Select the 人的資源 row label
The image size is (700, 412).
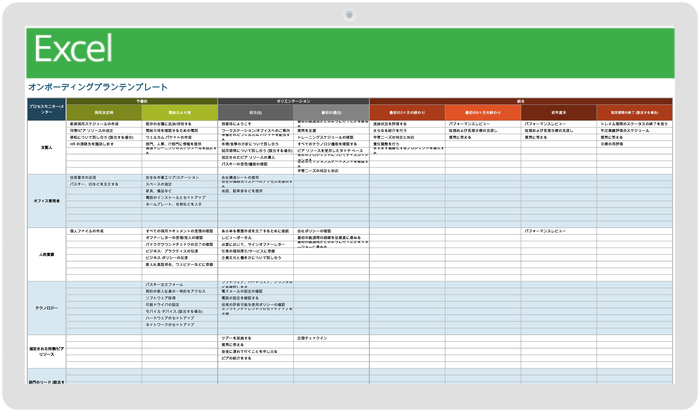[x=47, y=253]
